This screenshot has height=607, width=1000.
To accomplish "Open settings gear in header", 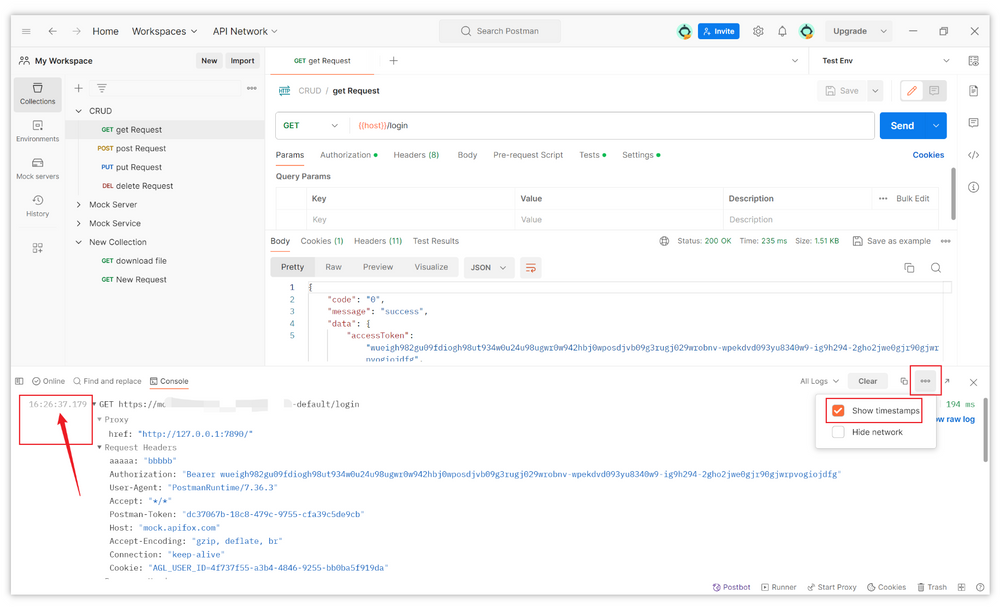I will coord(758,31).
